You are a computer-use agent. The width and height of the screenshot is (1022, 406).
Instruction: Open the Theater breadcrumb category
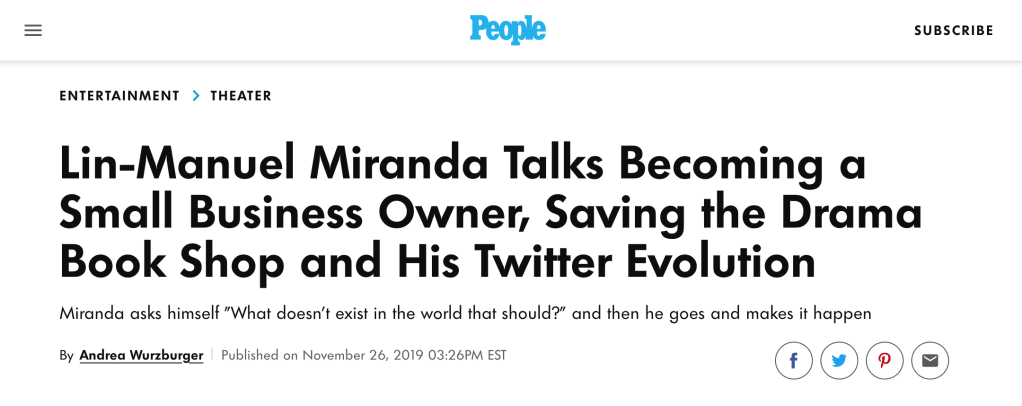241,96
